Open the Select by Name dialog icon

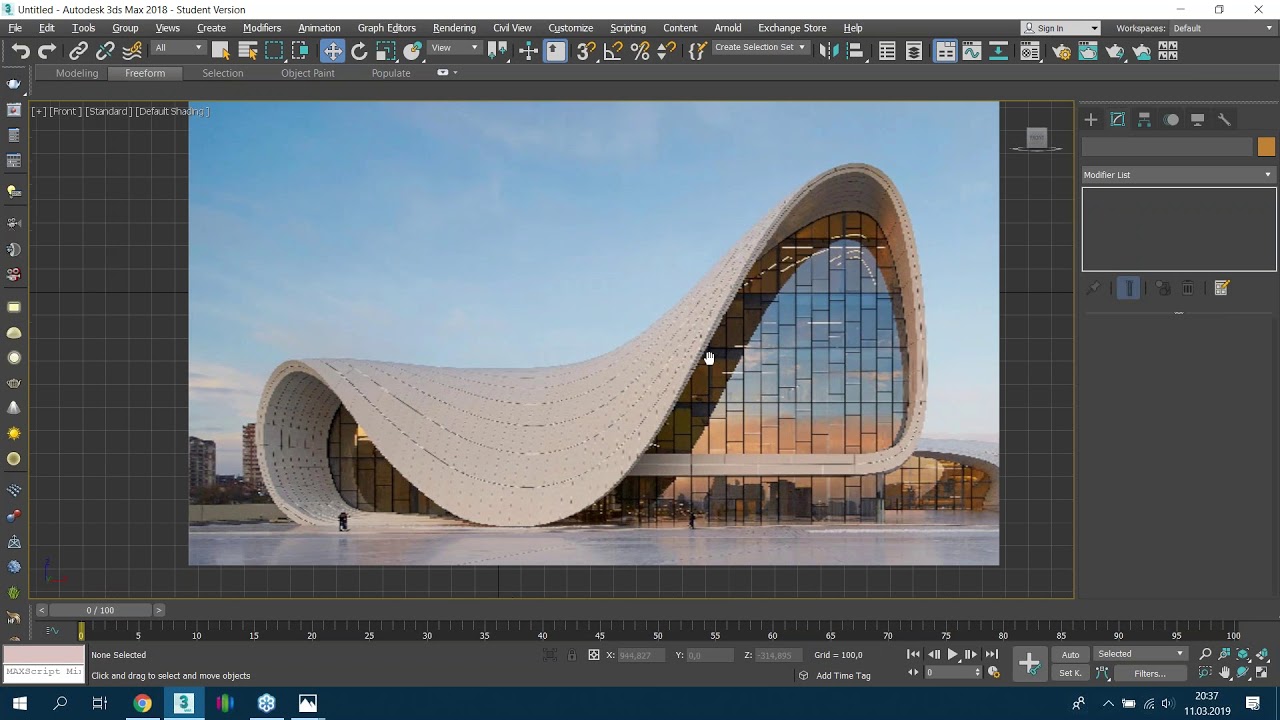tap(247, 51)
